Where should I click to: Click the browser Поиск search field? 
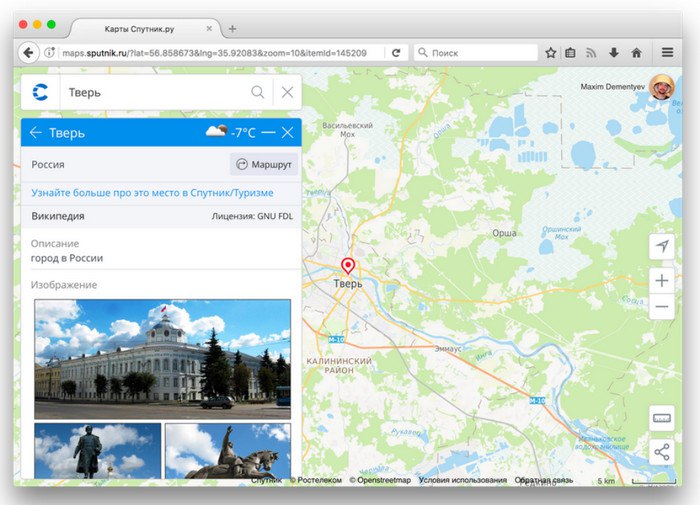(476, 53)
